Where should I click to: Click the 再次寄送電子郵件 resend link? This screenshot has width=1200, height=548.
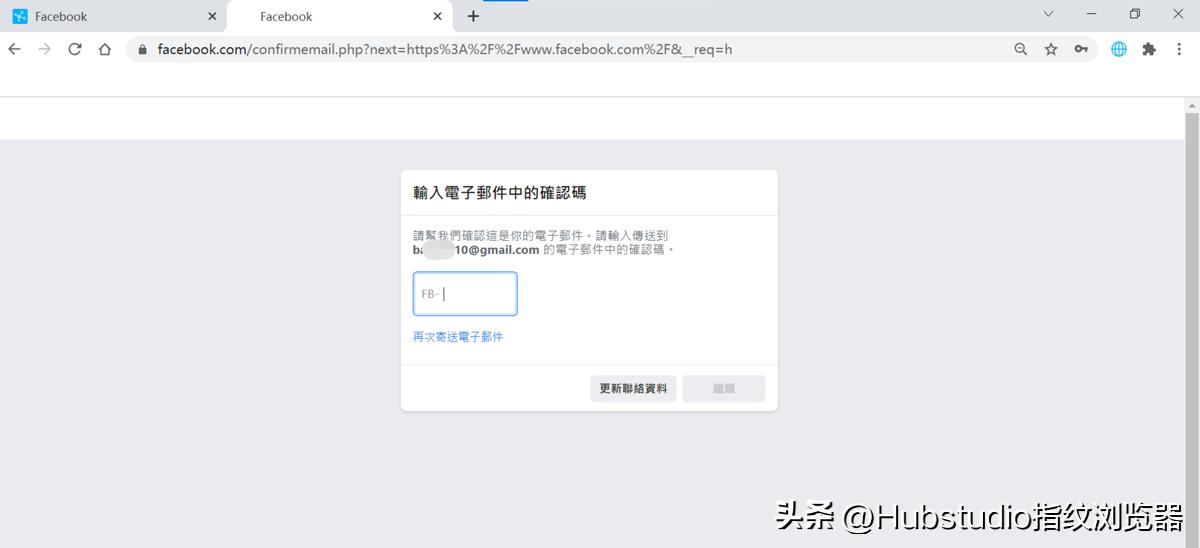458,337
